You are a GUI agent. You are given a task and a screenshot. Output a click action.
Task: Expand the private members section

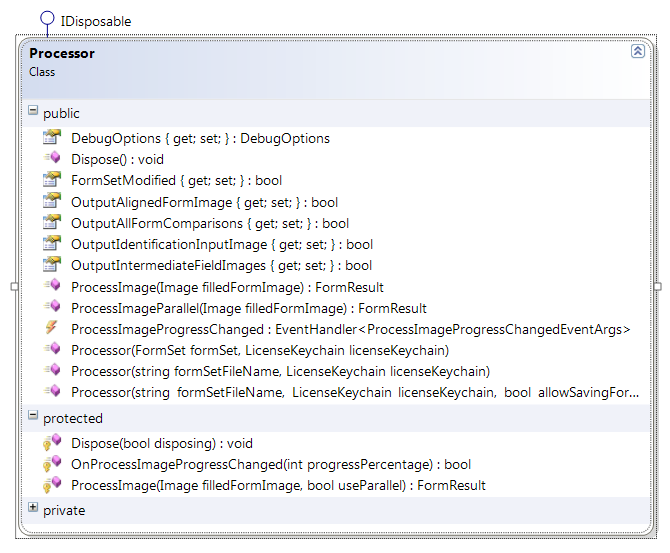[x=33, y=507]
